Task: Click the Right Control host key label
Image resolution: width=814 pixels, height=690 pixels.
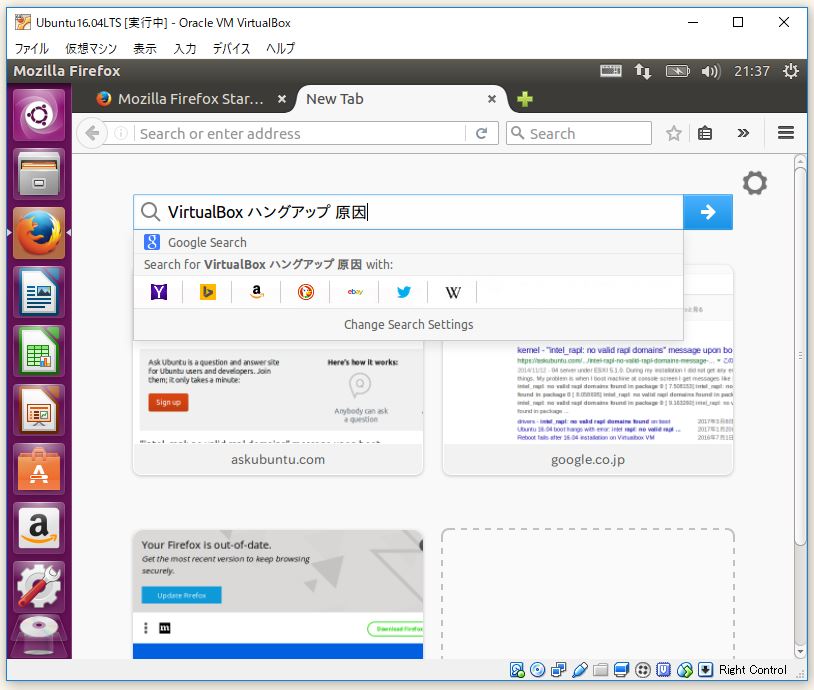Action: 752,670
